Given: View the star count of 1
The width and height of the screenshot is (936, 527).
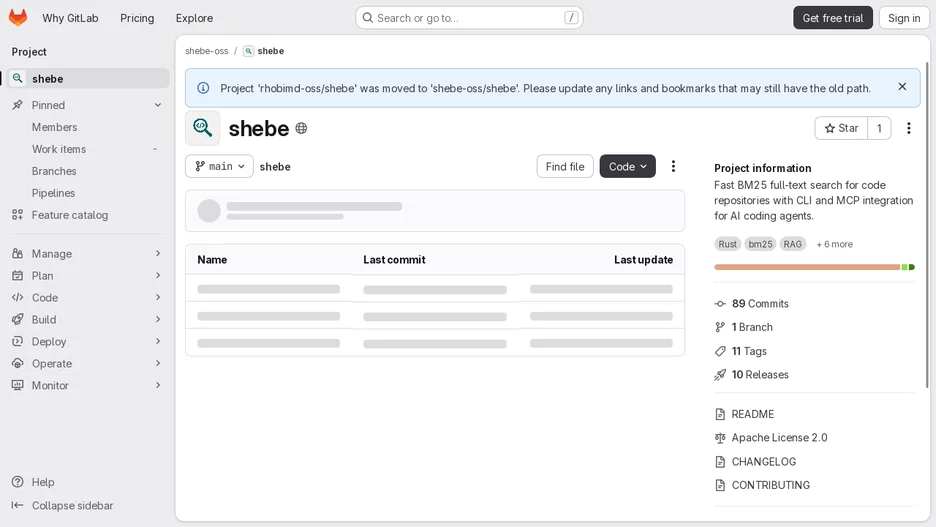Looking at the screenshot, I should coord(879,128).
